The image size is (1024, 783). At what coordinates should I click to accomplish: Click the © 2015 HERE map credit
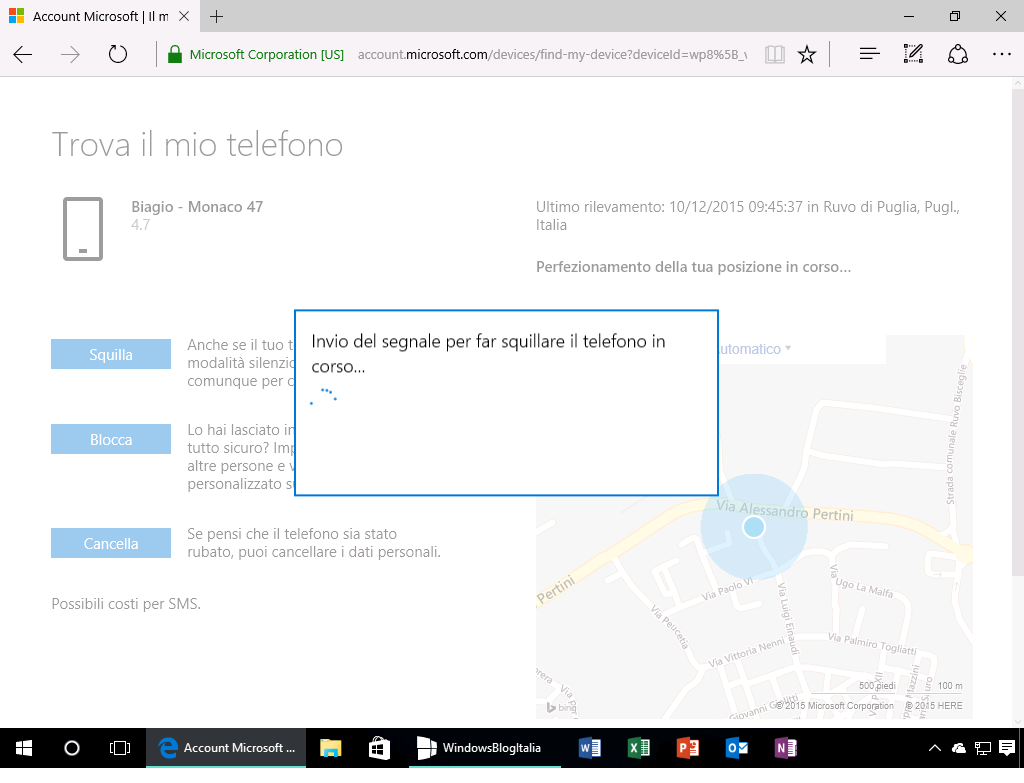pyautogui.click(x=934, y=705)
